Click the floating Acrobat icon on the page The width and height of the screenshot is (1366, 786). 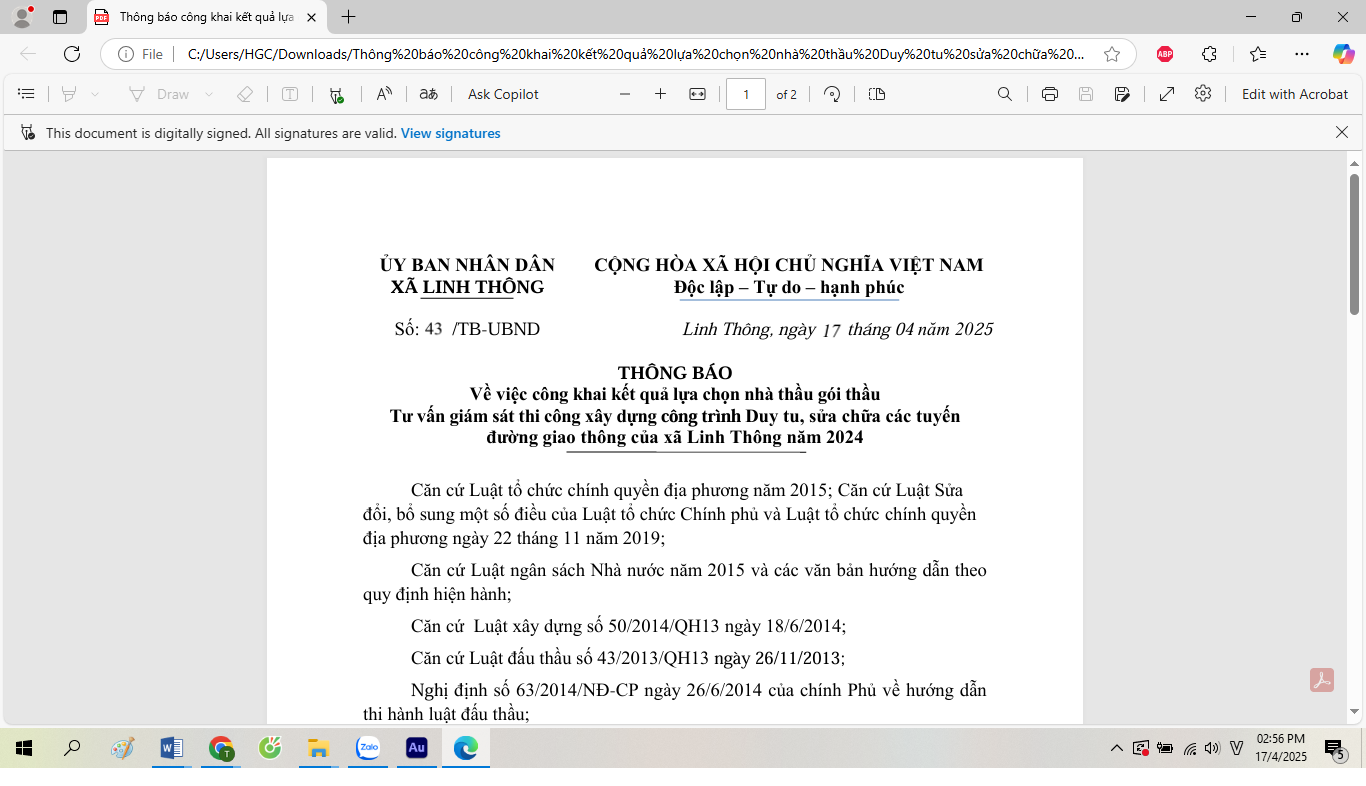tap(1323, 680)
